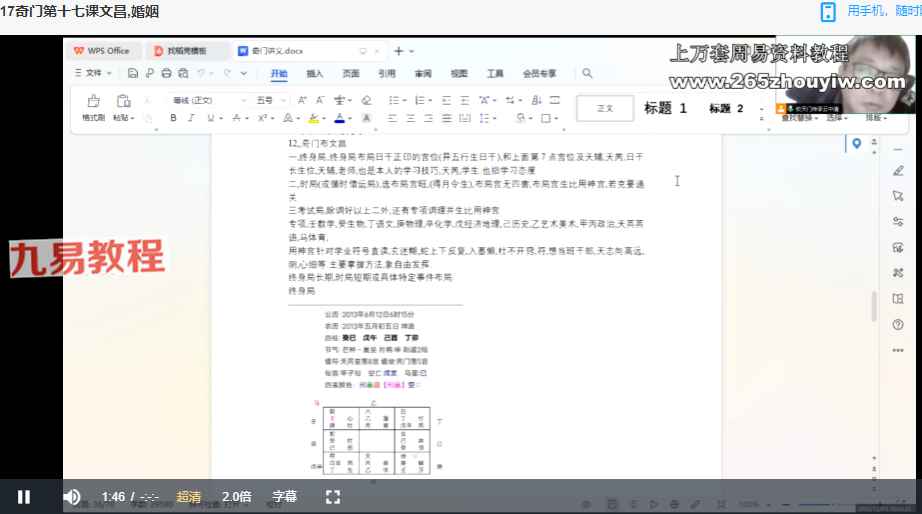
Task: Open the 文件 menu
Action: pyautogui.click(x=94, y=73)
